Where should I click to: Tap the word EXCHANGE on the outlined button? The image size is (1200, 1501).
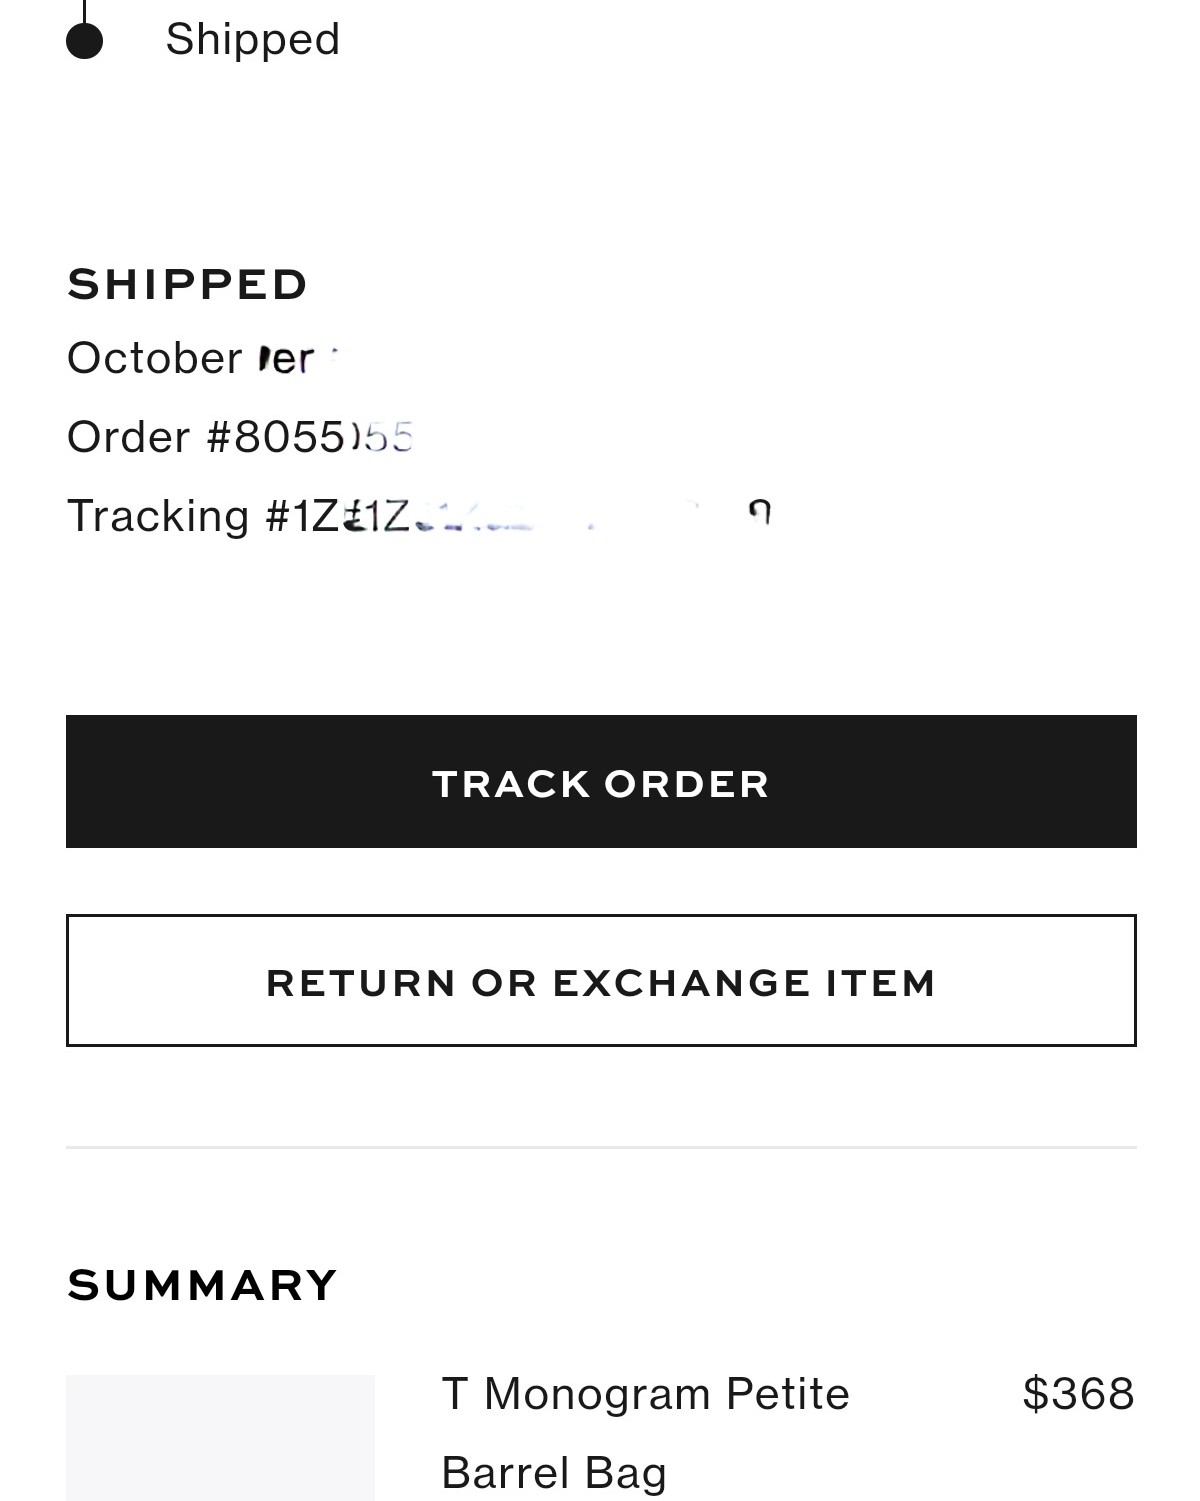click(x=680, y=982)
